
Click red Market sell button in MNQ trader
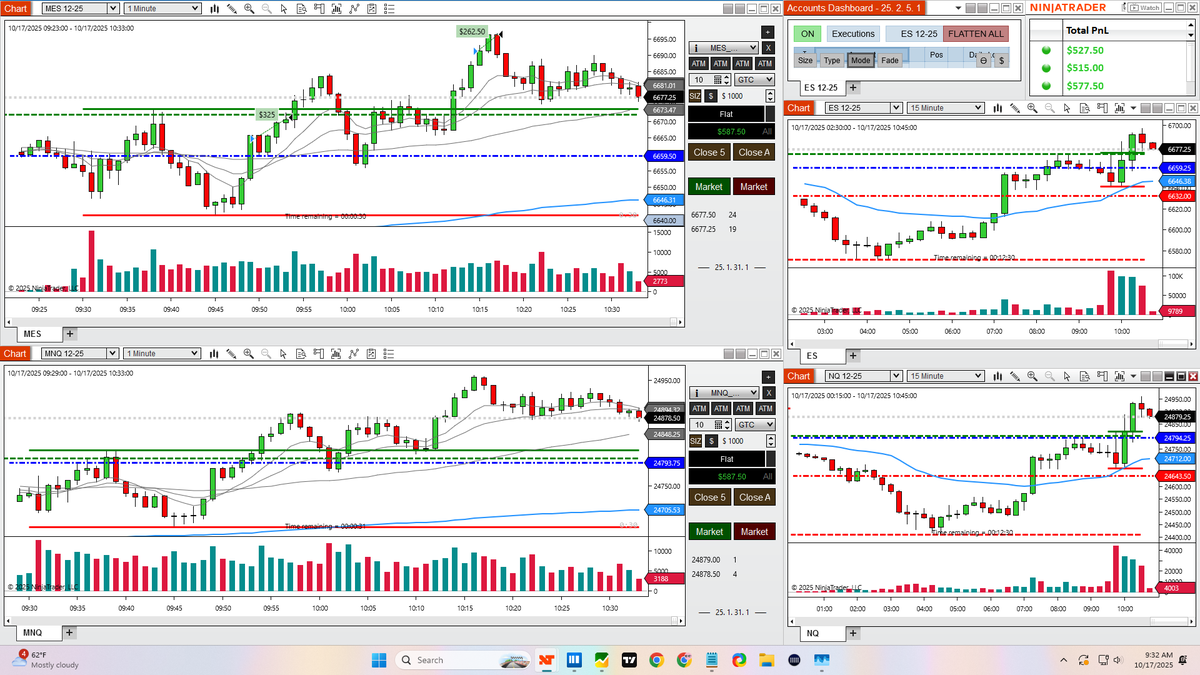click(x=754, y=531)
